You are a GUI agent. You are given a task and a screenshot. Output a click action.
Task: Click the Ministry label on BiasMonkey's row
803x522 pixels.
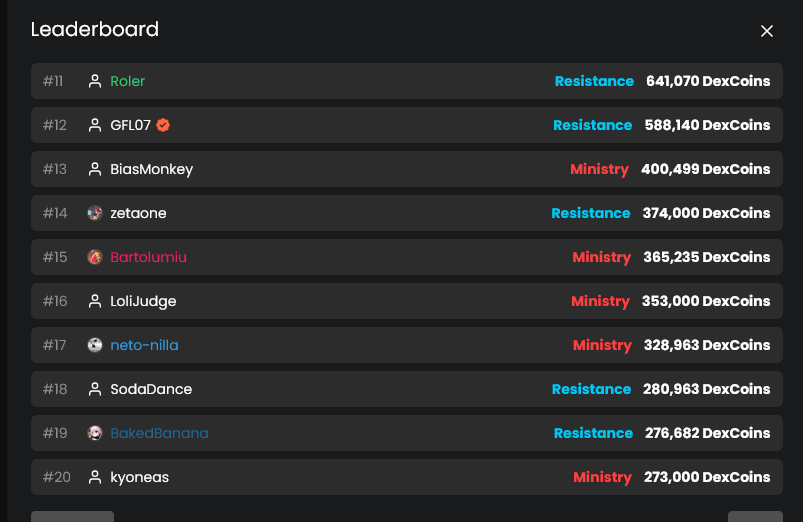click(x=599, y=169)
